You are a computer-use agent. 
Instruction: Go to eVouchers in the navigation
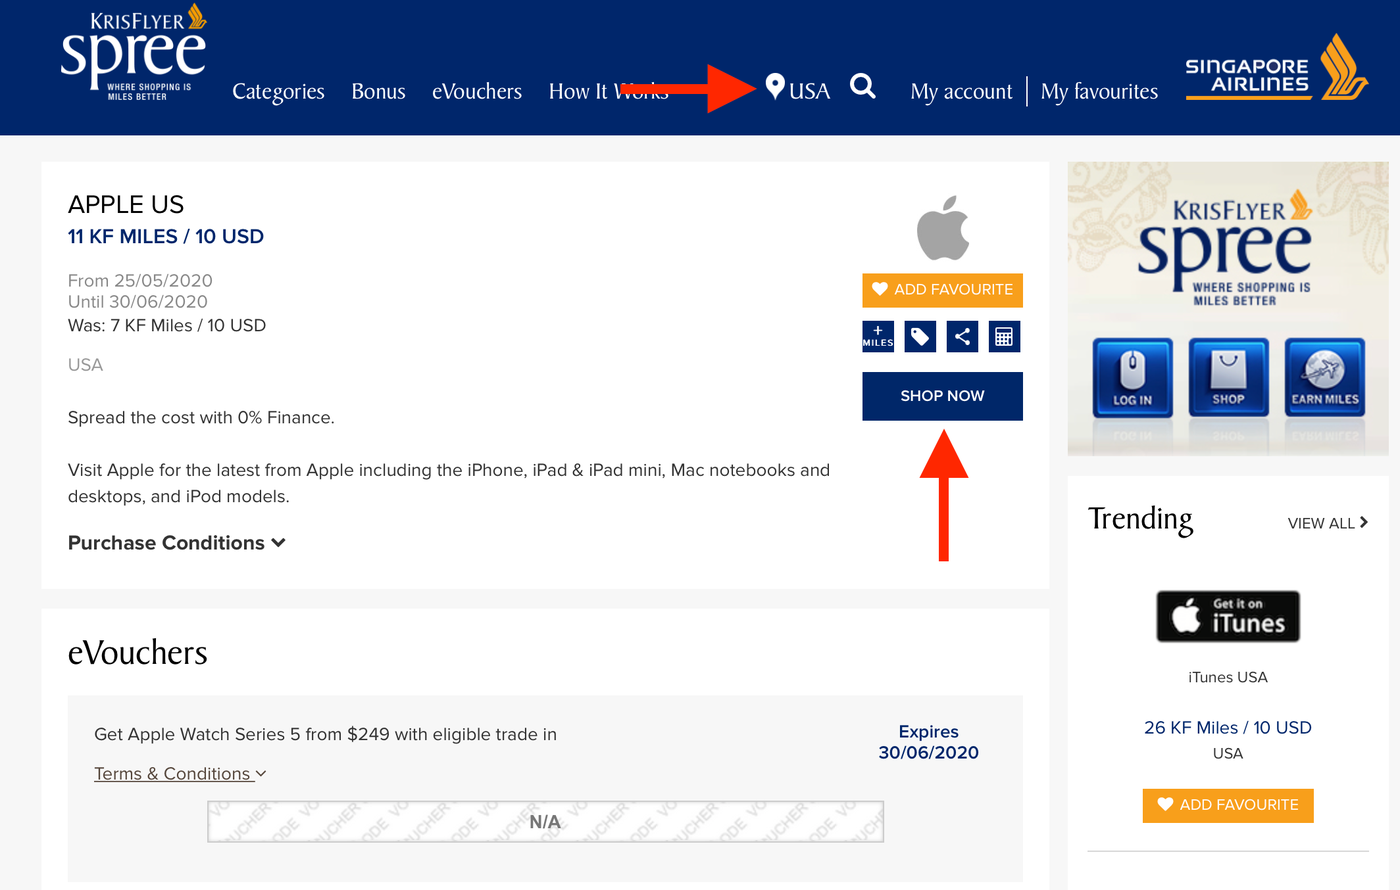tap(477, 92)
